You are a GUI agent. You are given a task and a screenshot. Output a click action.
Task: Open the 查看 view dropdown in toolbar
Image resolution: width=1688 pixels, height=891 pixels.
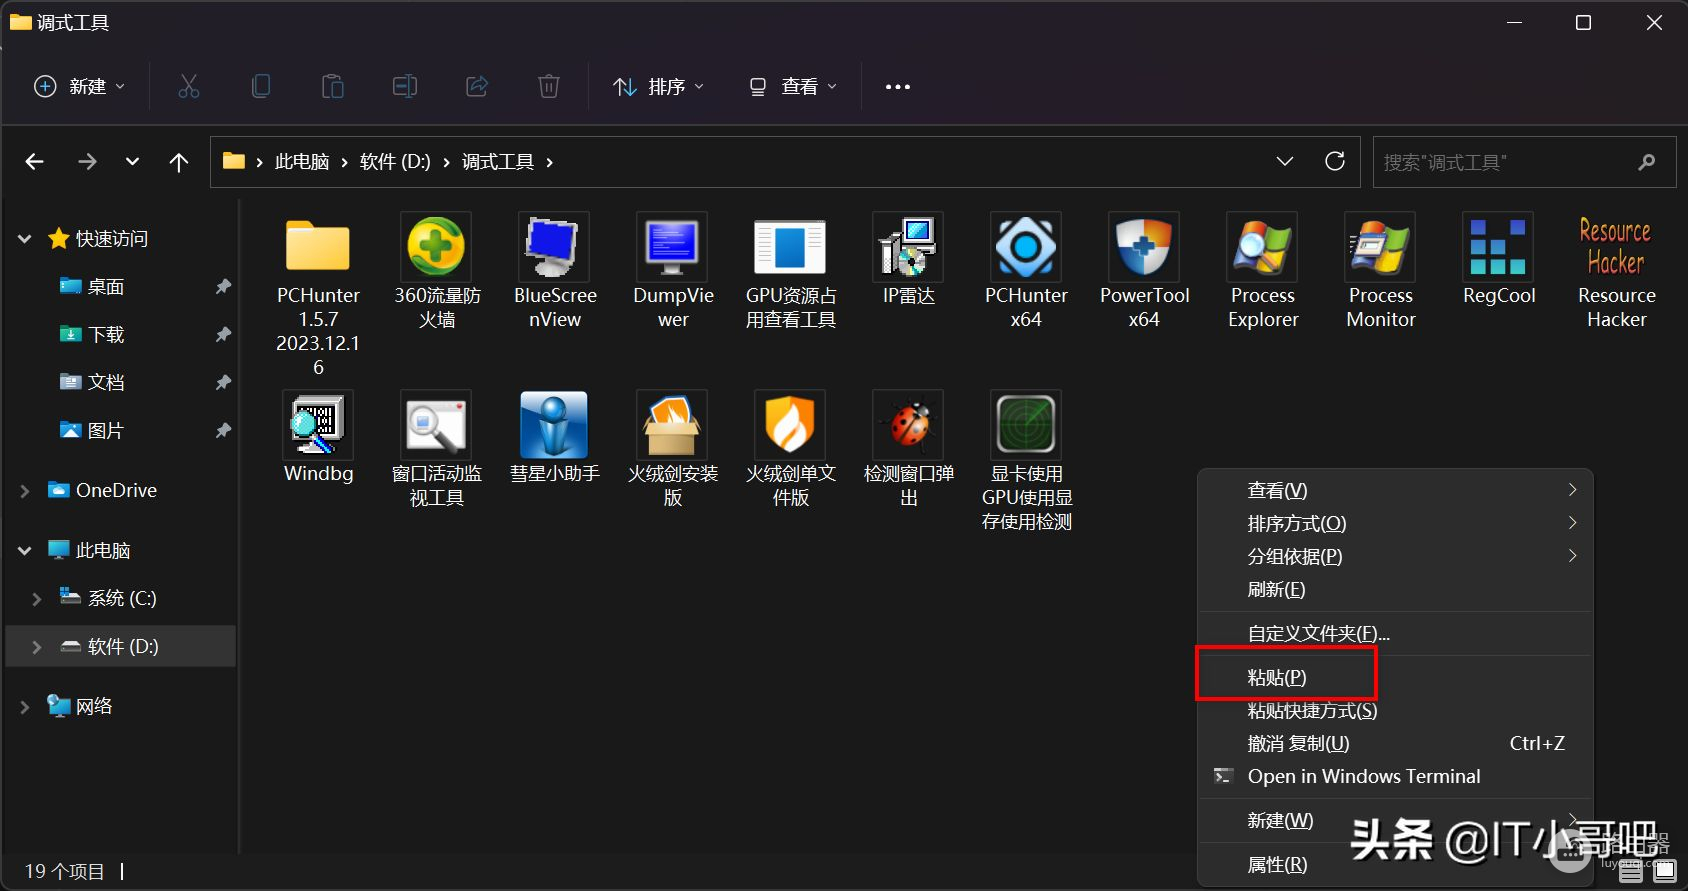(x=793, y=87)
